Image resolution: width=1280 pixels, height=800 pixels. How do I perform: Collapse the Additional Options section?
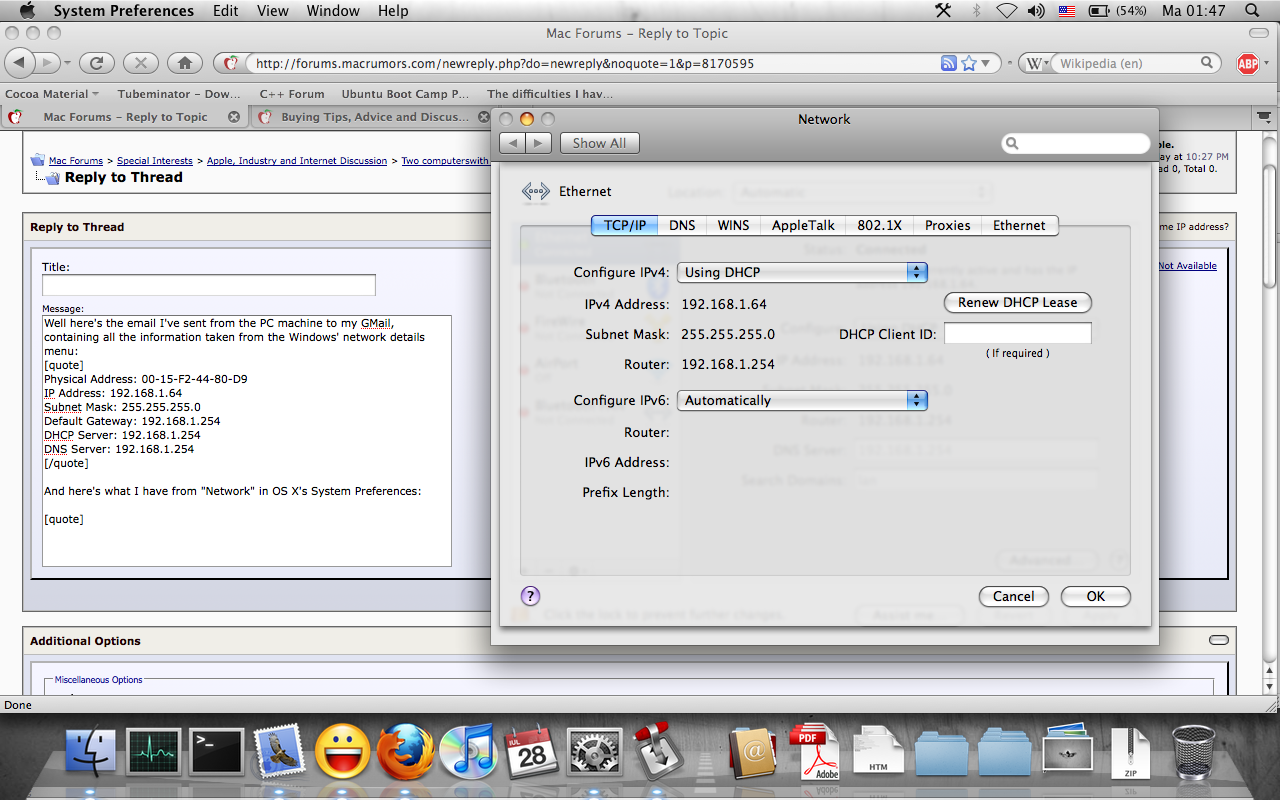(1218, 640)
